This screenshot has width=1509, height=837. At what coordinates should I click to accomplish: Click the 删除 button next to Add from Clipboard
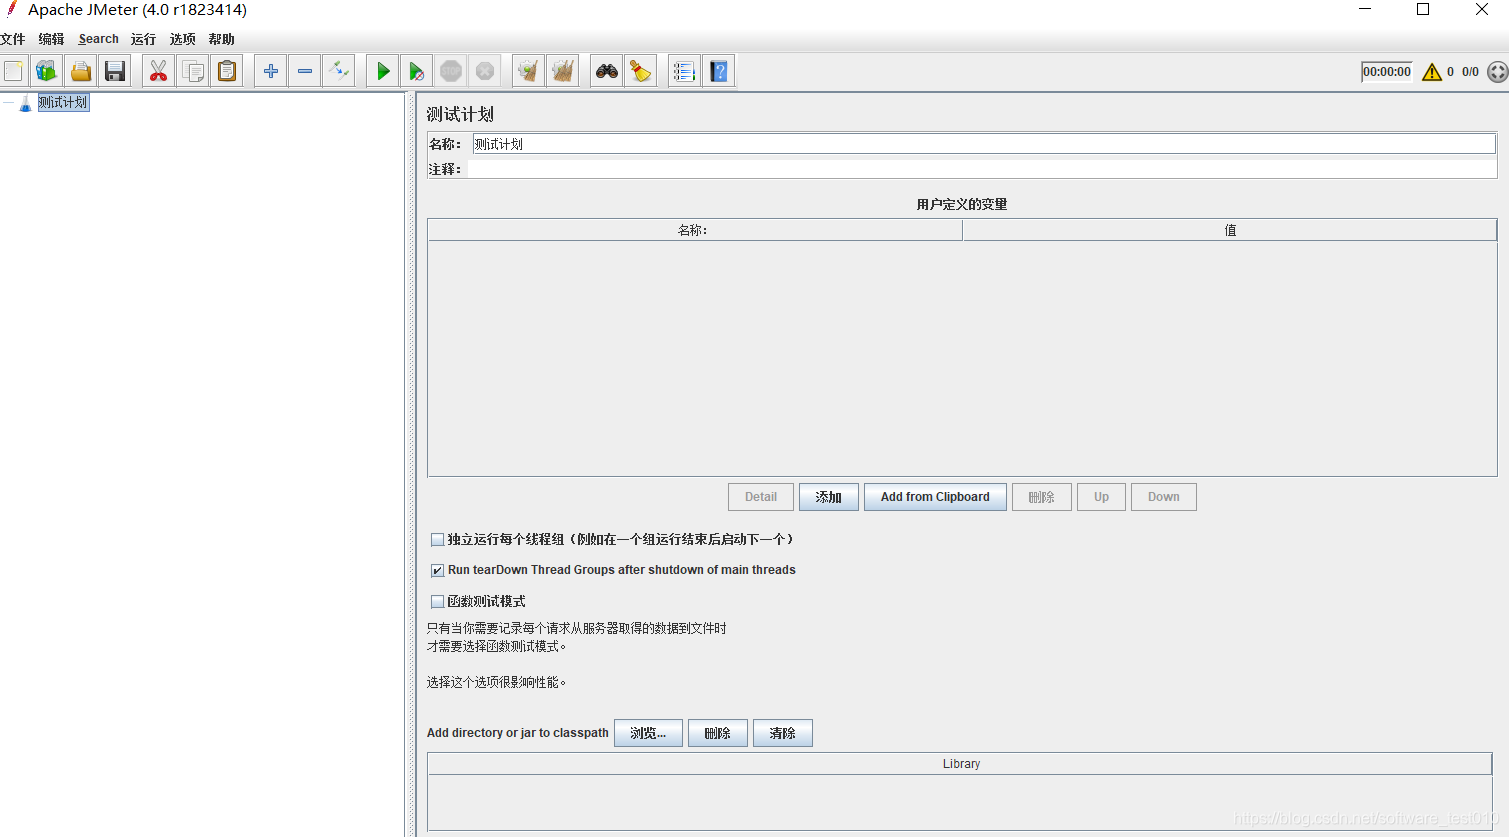[1042, 497]
